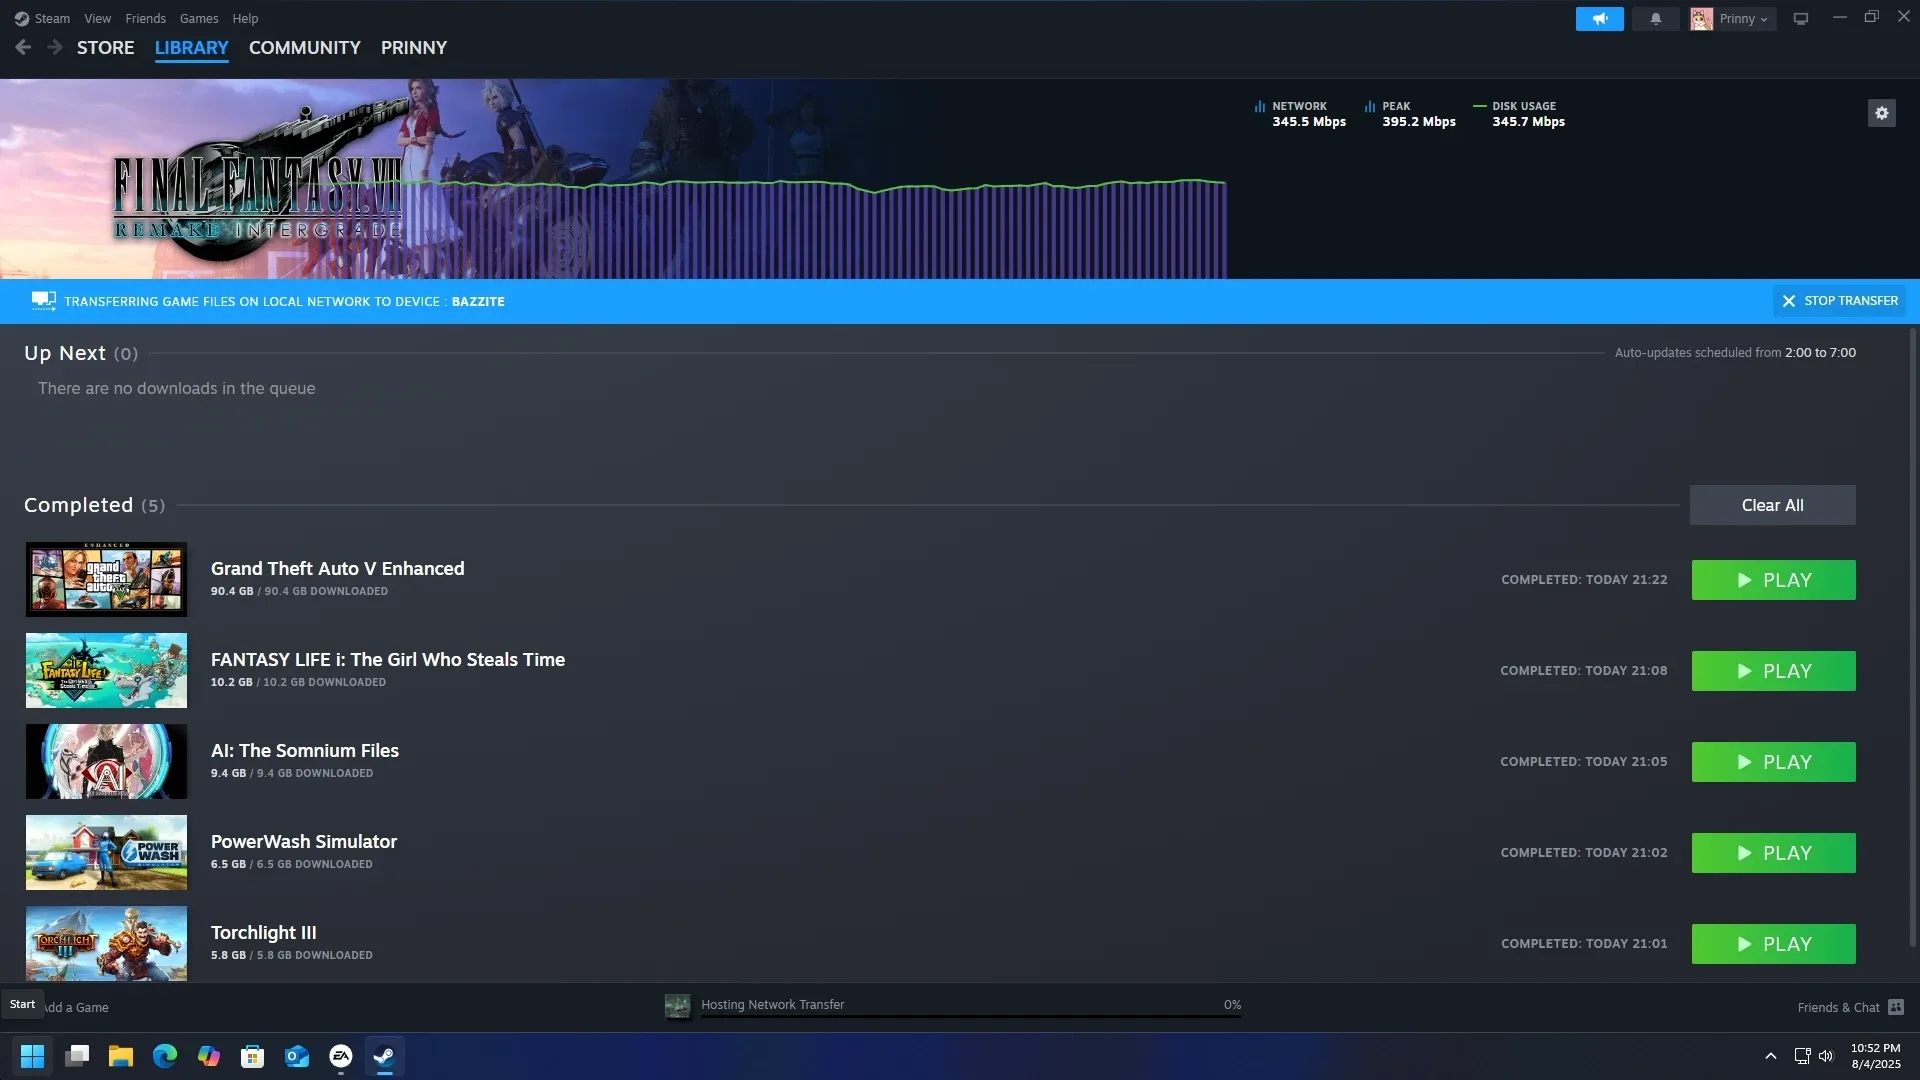Play Grand Theft Auto V Enhanced
The height and width of the screenshot is (1080, 1920).
pyautogui.click(x=1773, y=580)
